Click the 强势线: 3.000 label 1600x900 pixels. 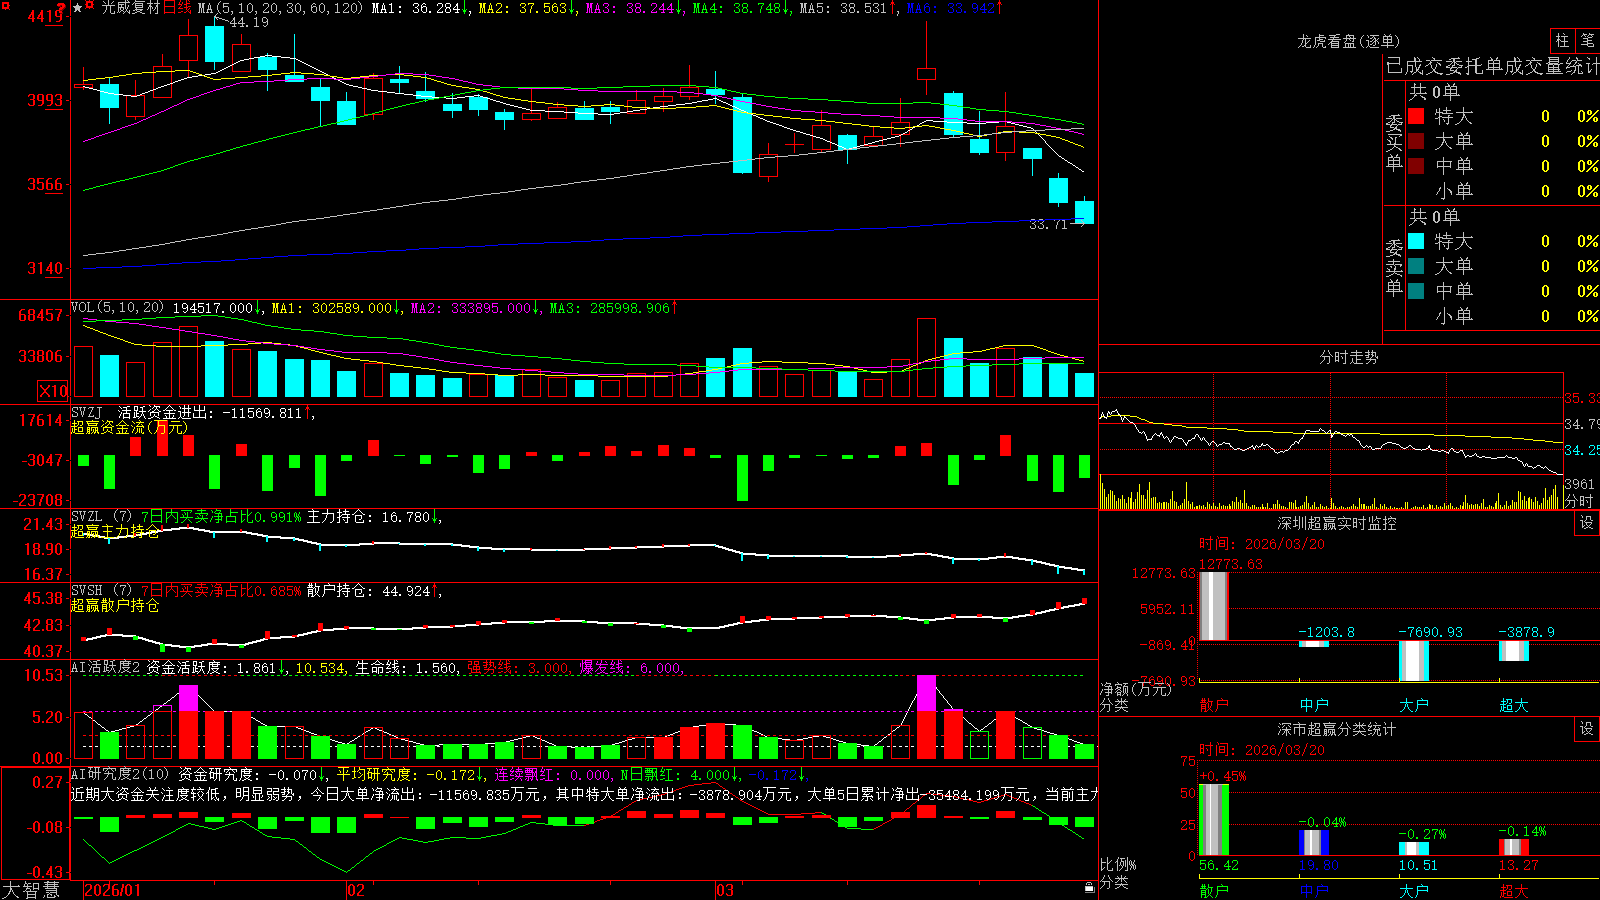pyautogui.click(x=518, y=668)
